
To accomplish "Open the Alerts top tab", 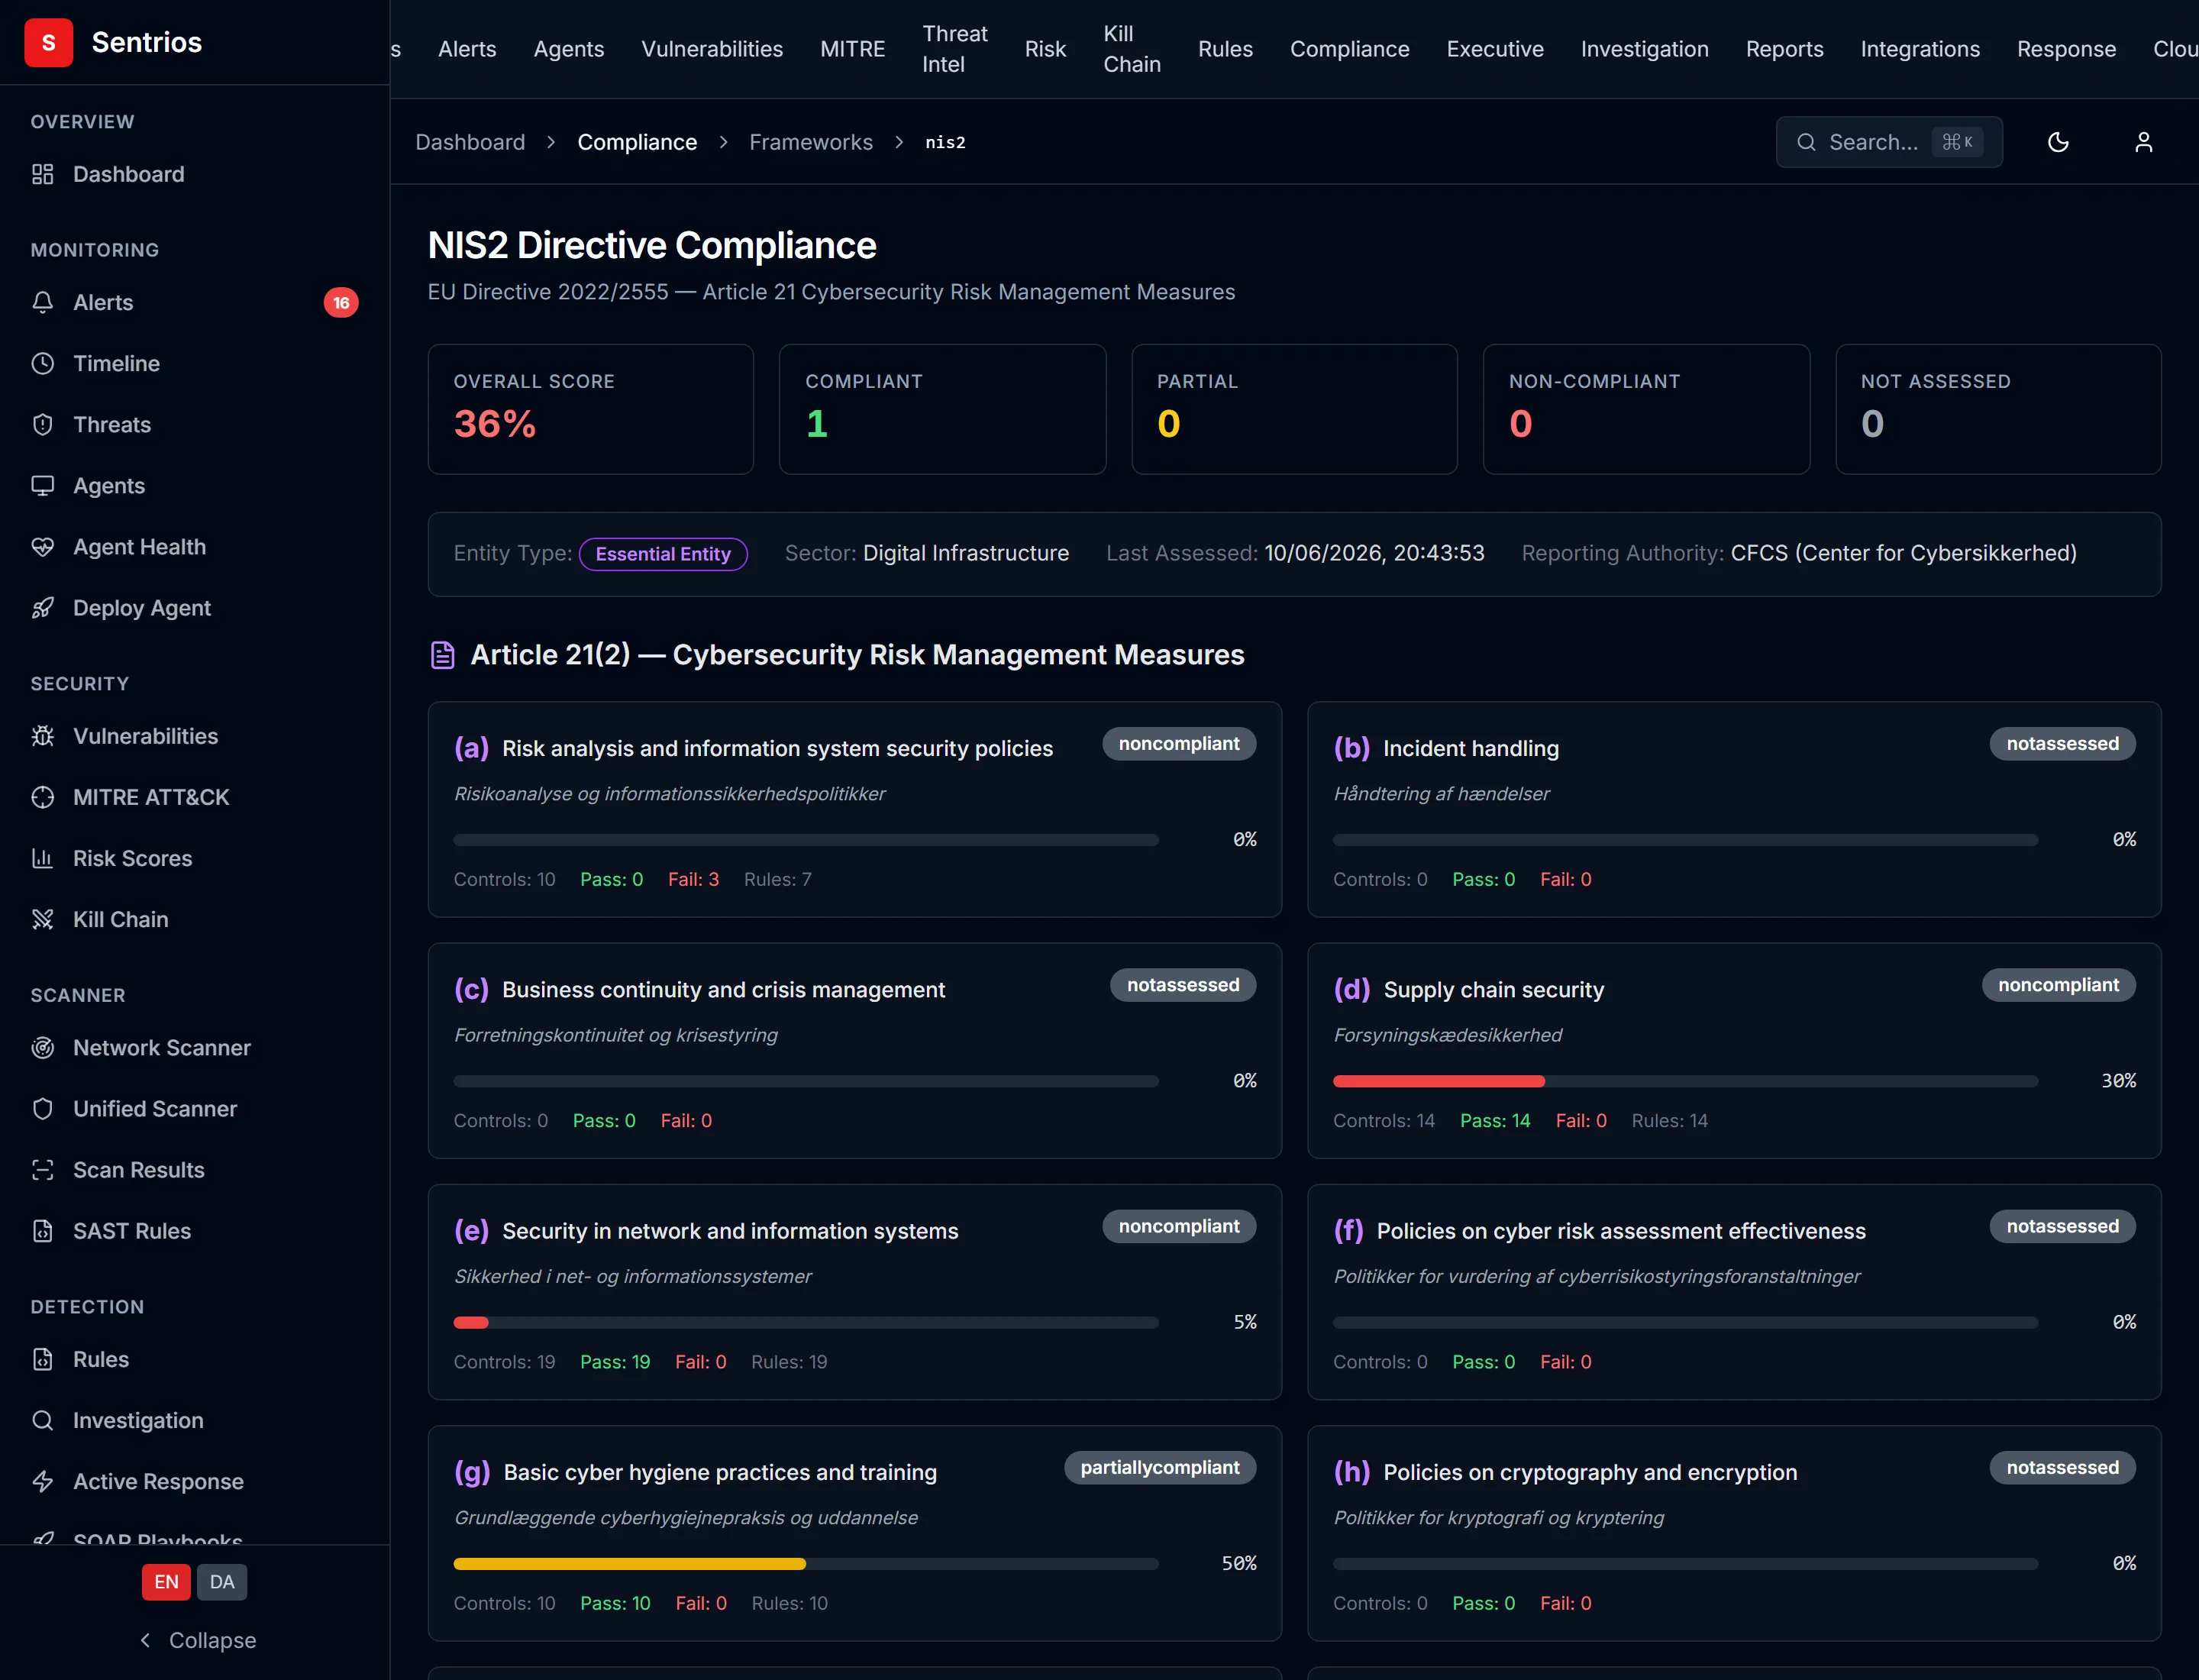I will pyautogui.click(x=467, y=49).
